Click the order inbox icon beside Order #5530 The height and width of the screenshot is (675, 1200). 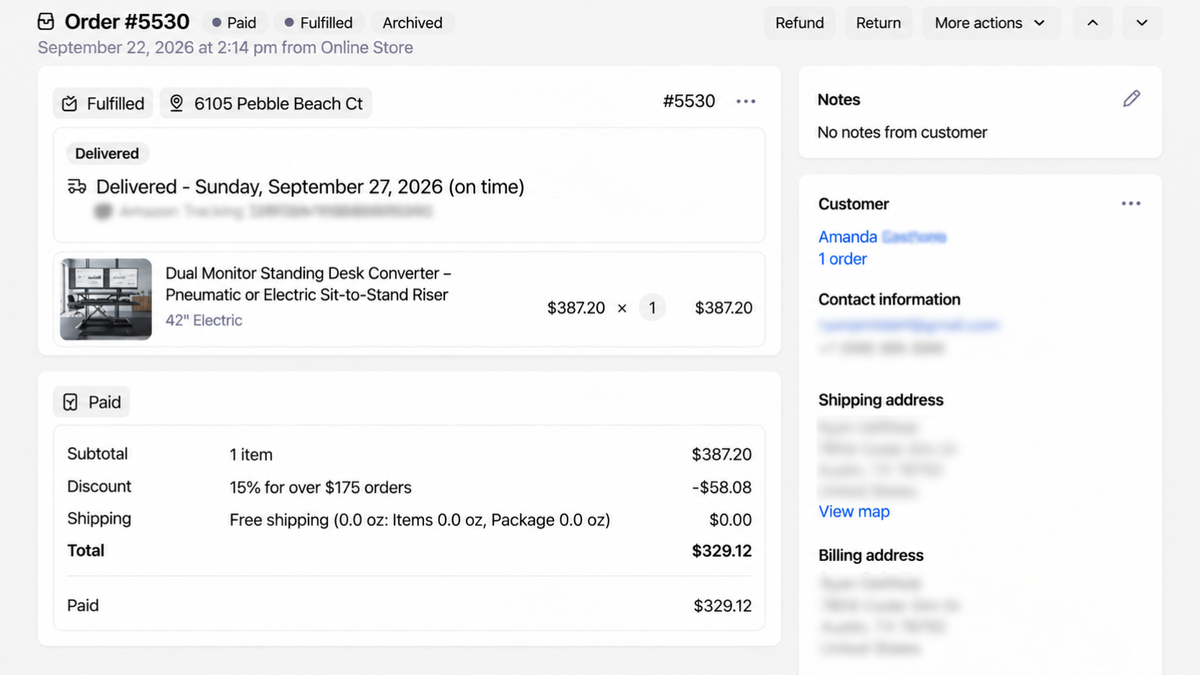[x=46, y=22]
